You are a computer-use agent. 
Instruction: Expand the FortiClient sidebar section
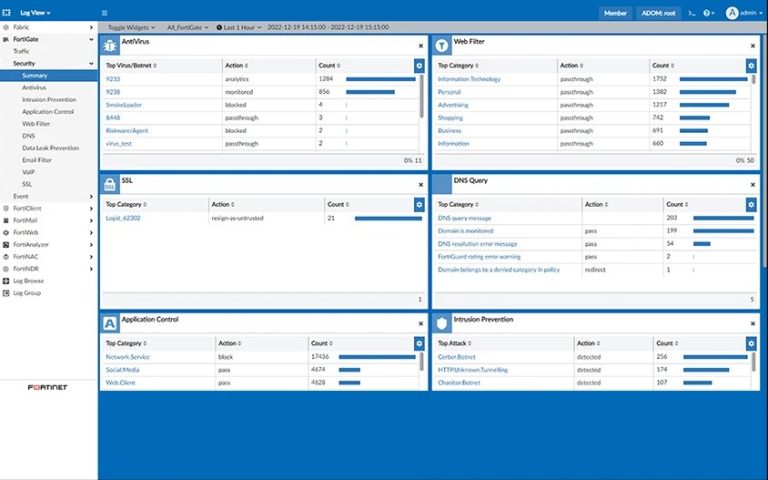pos(91,209)
